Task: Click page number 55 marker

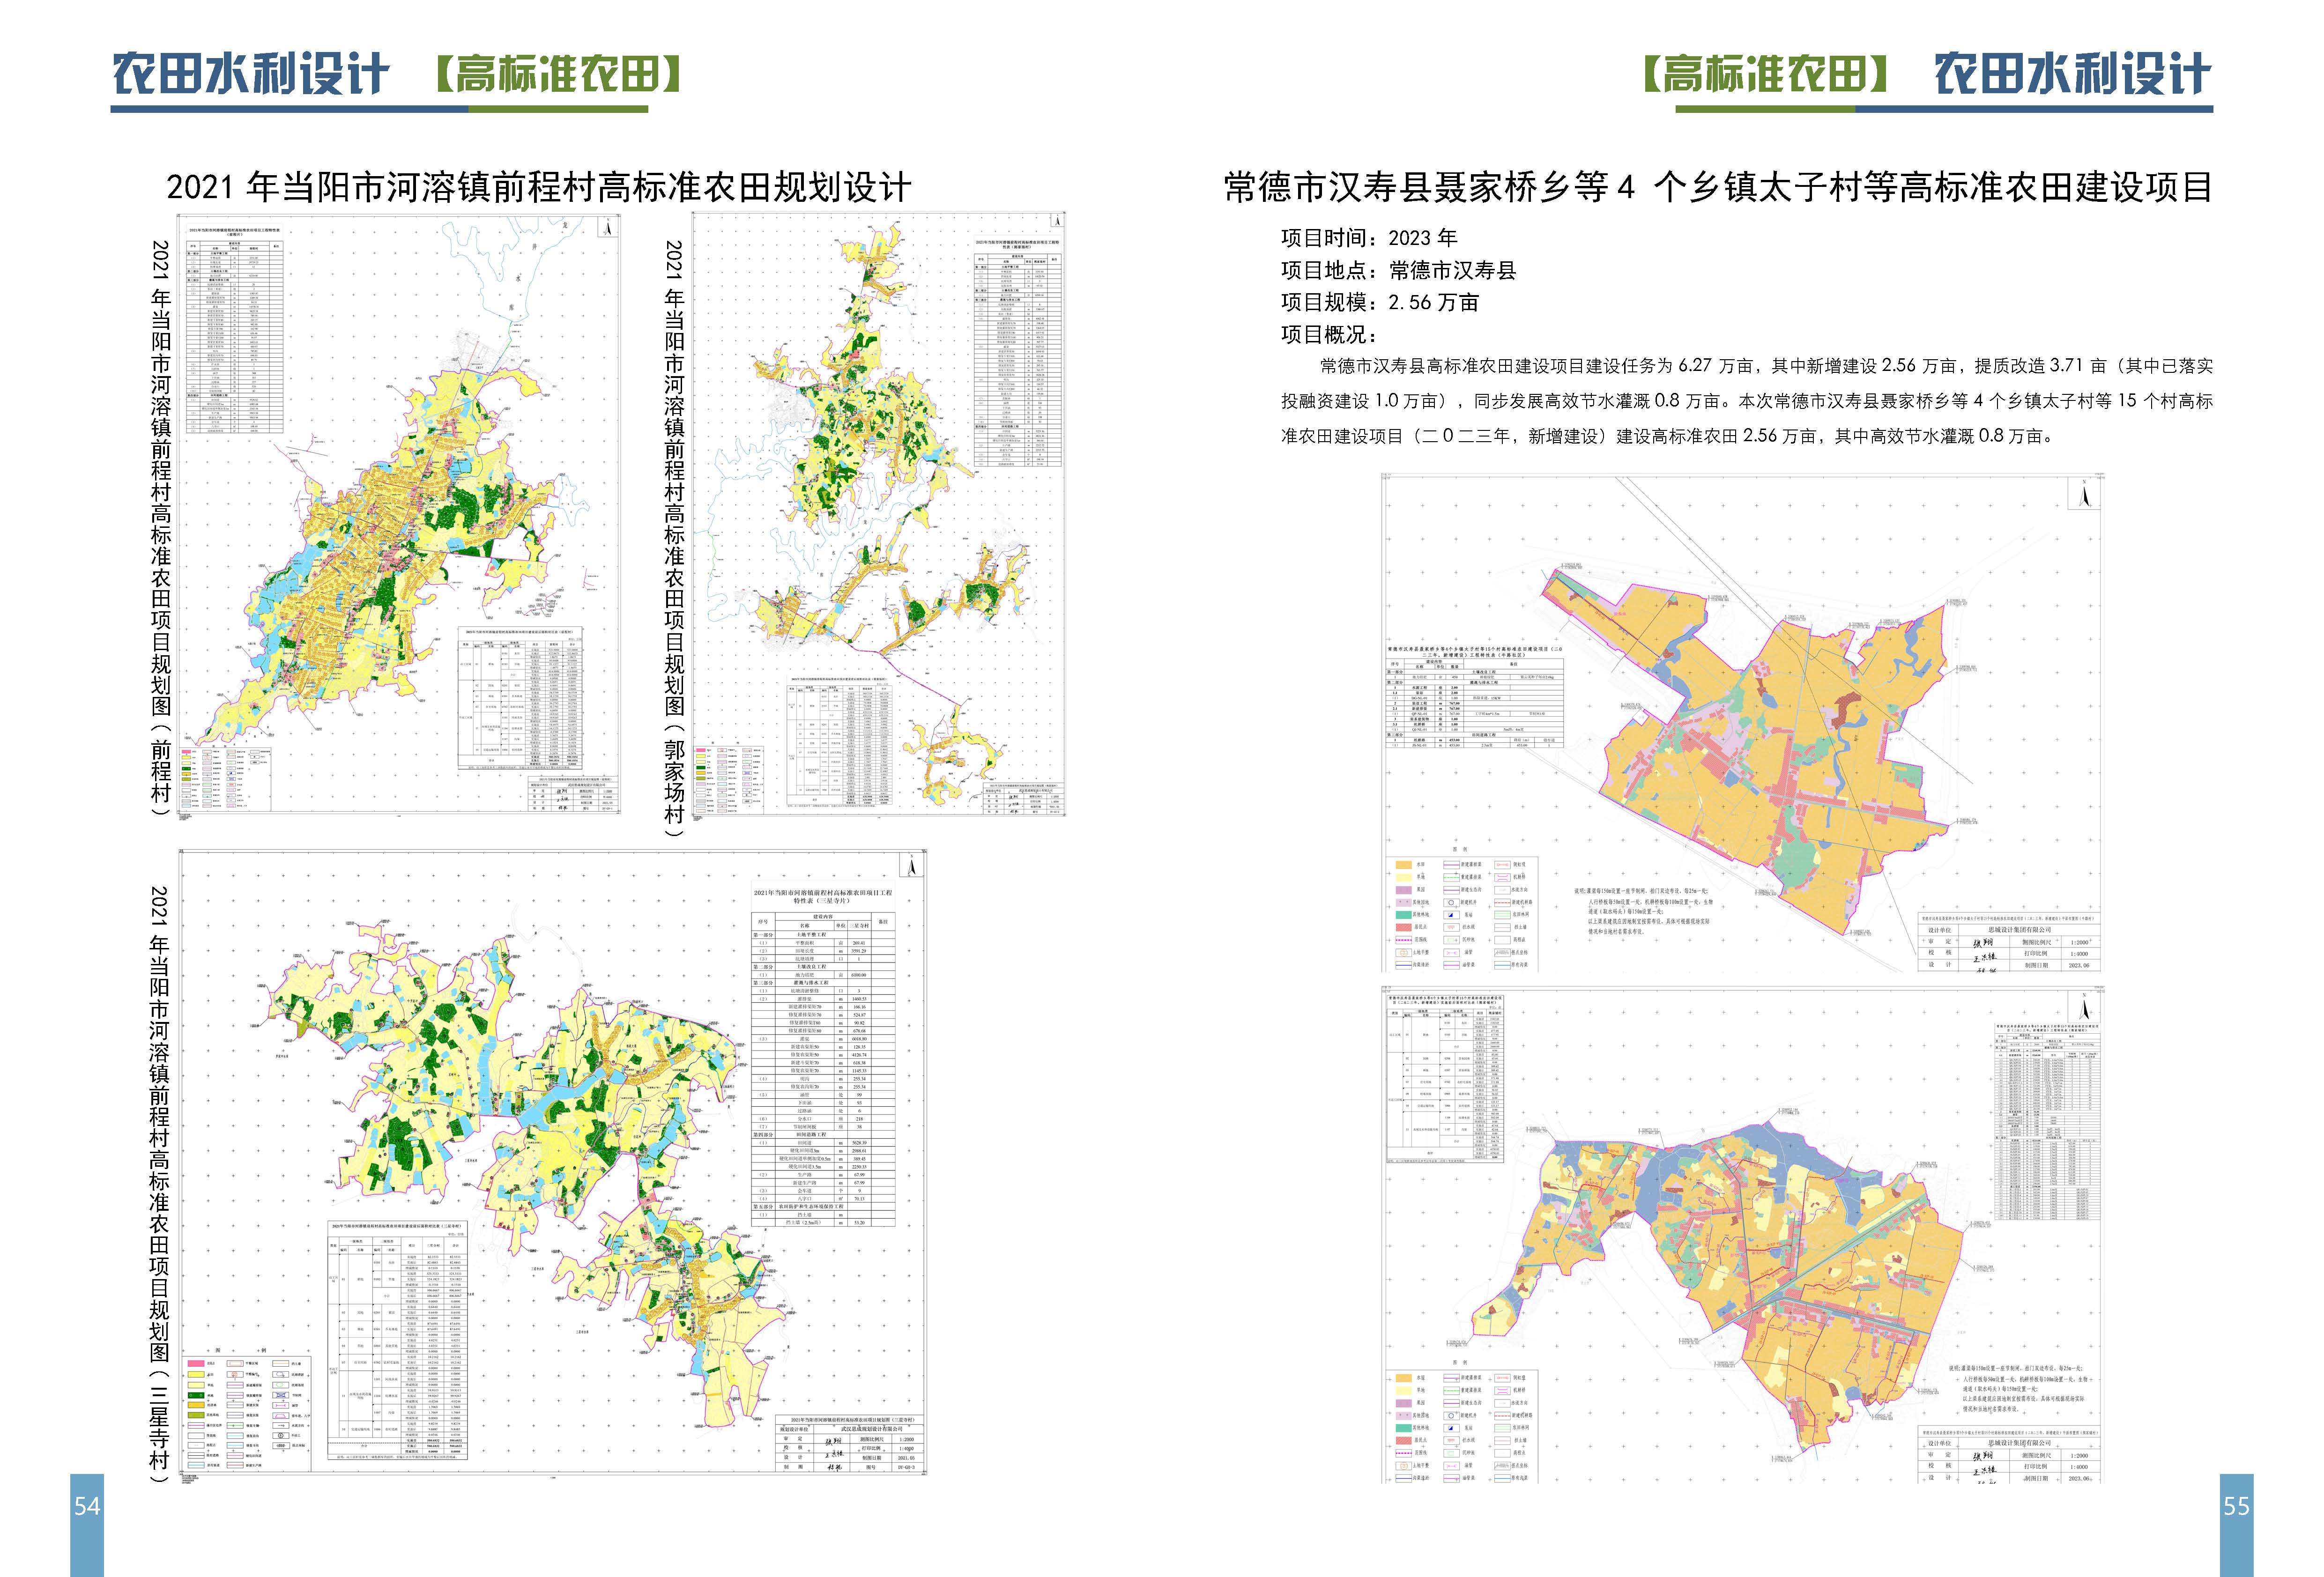Action: [x=2236, y=1506]
